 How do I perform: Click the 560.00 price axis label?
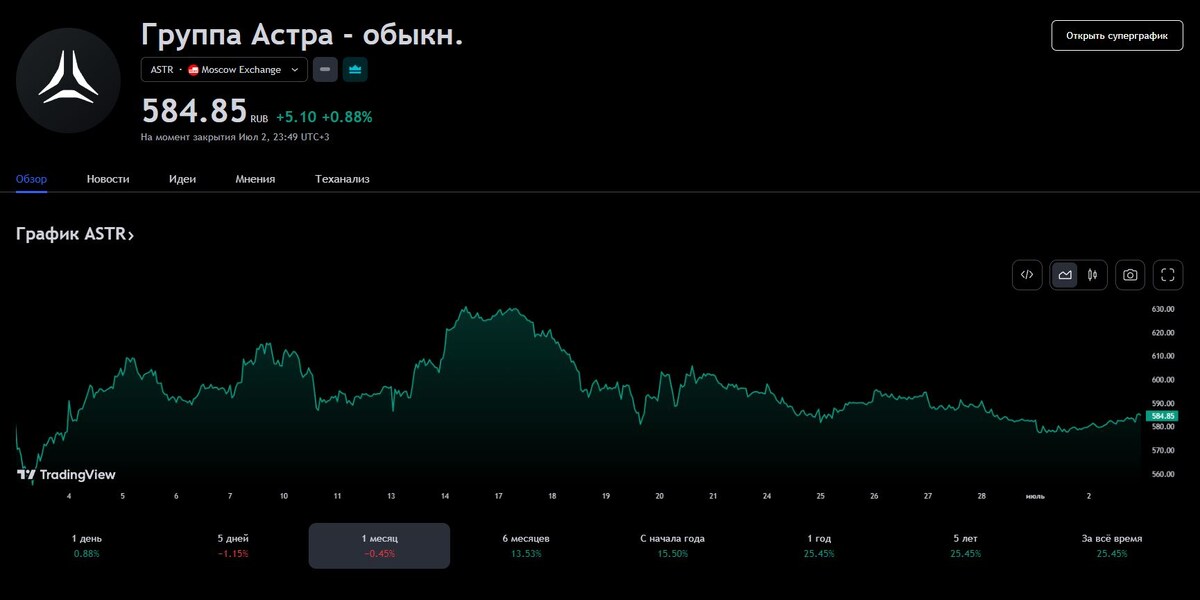click(x=1163, y=474)
